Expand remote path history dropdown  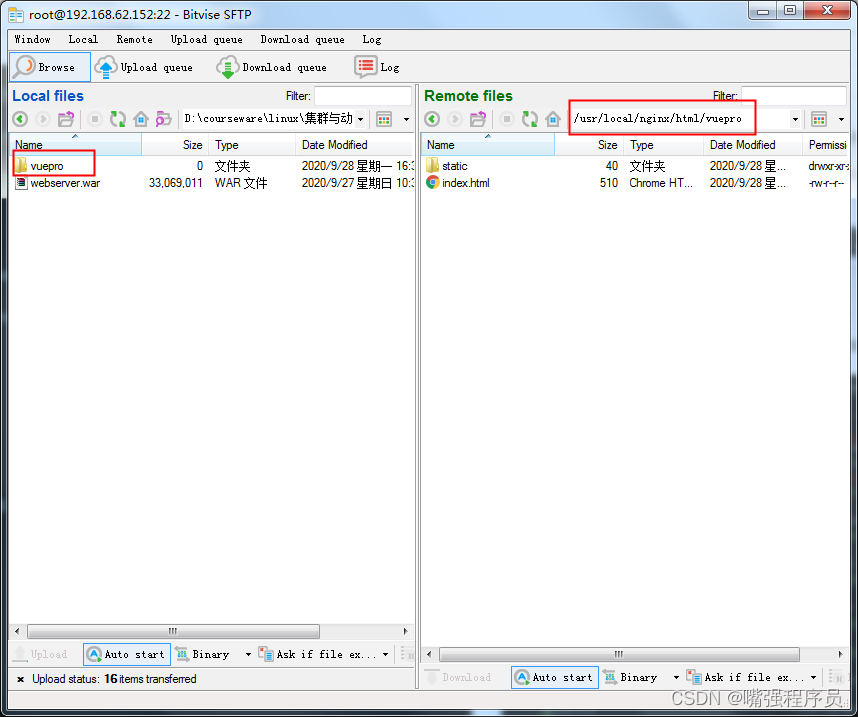point(795,119)
